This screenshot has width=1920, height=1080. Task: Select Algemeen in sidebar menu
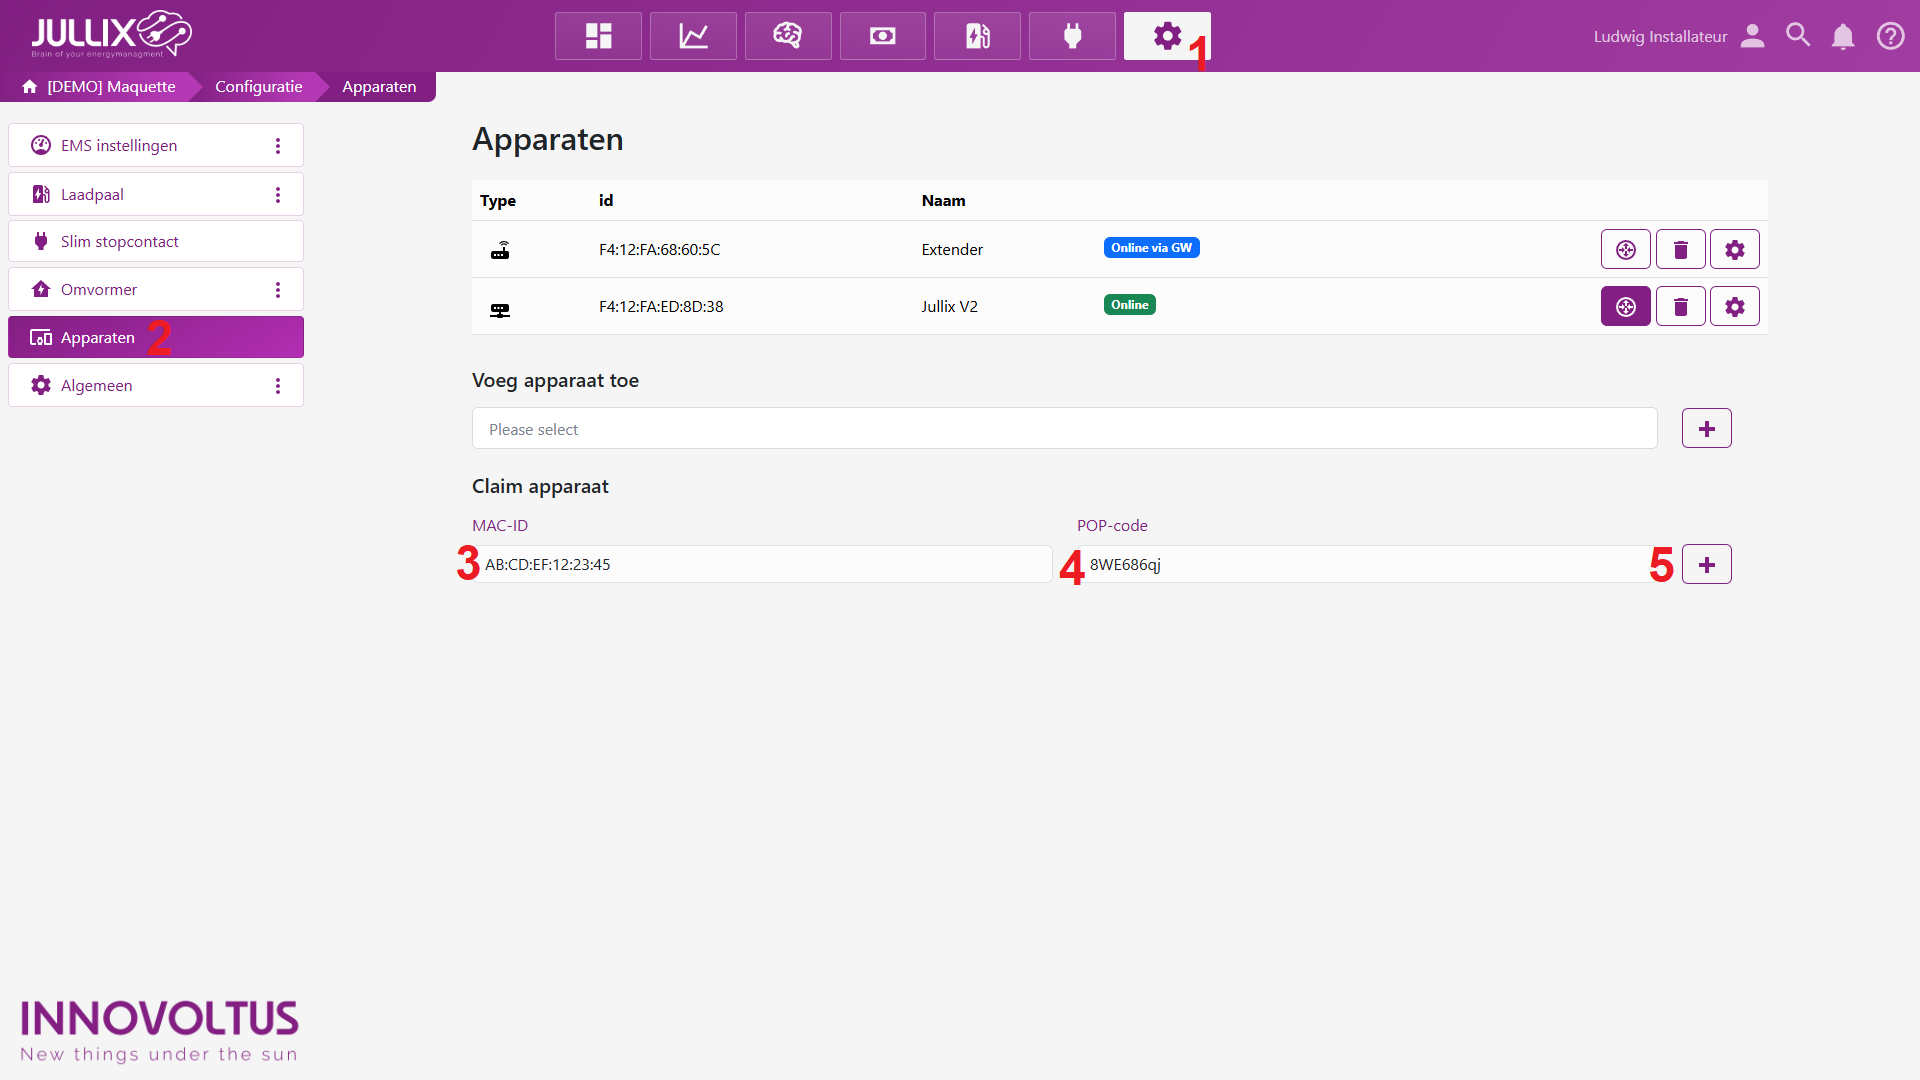pyautogui.click(x=97, y=386)
